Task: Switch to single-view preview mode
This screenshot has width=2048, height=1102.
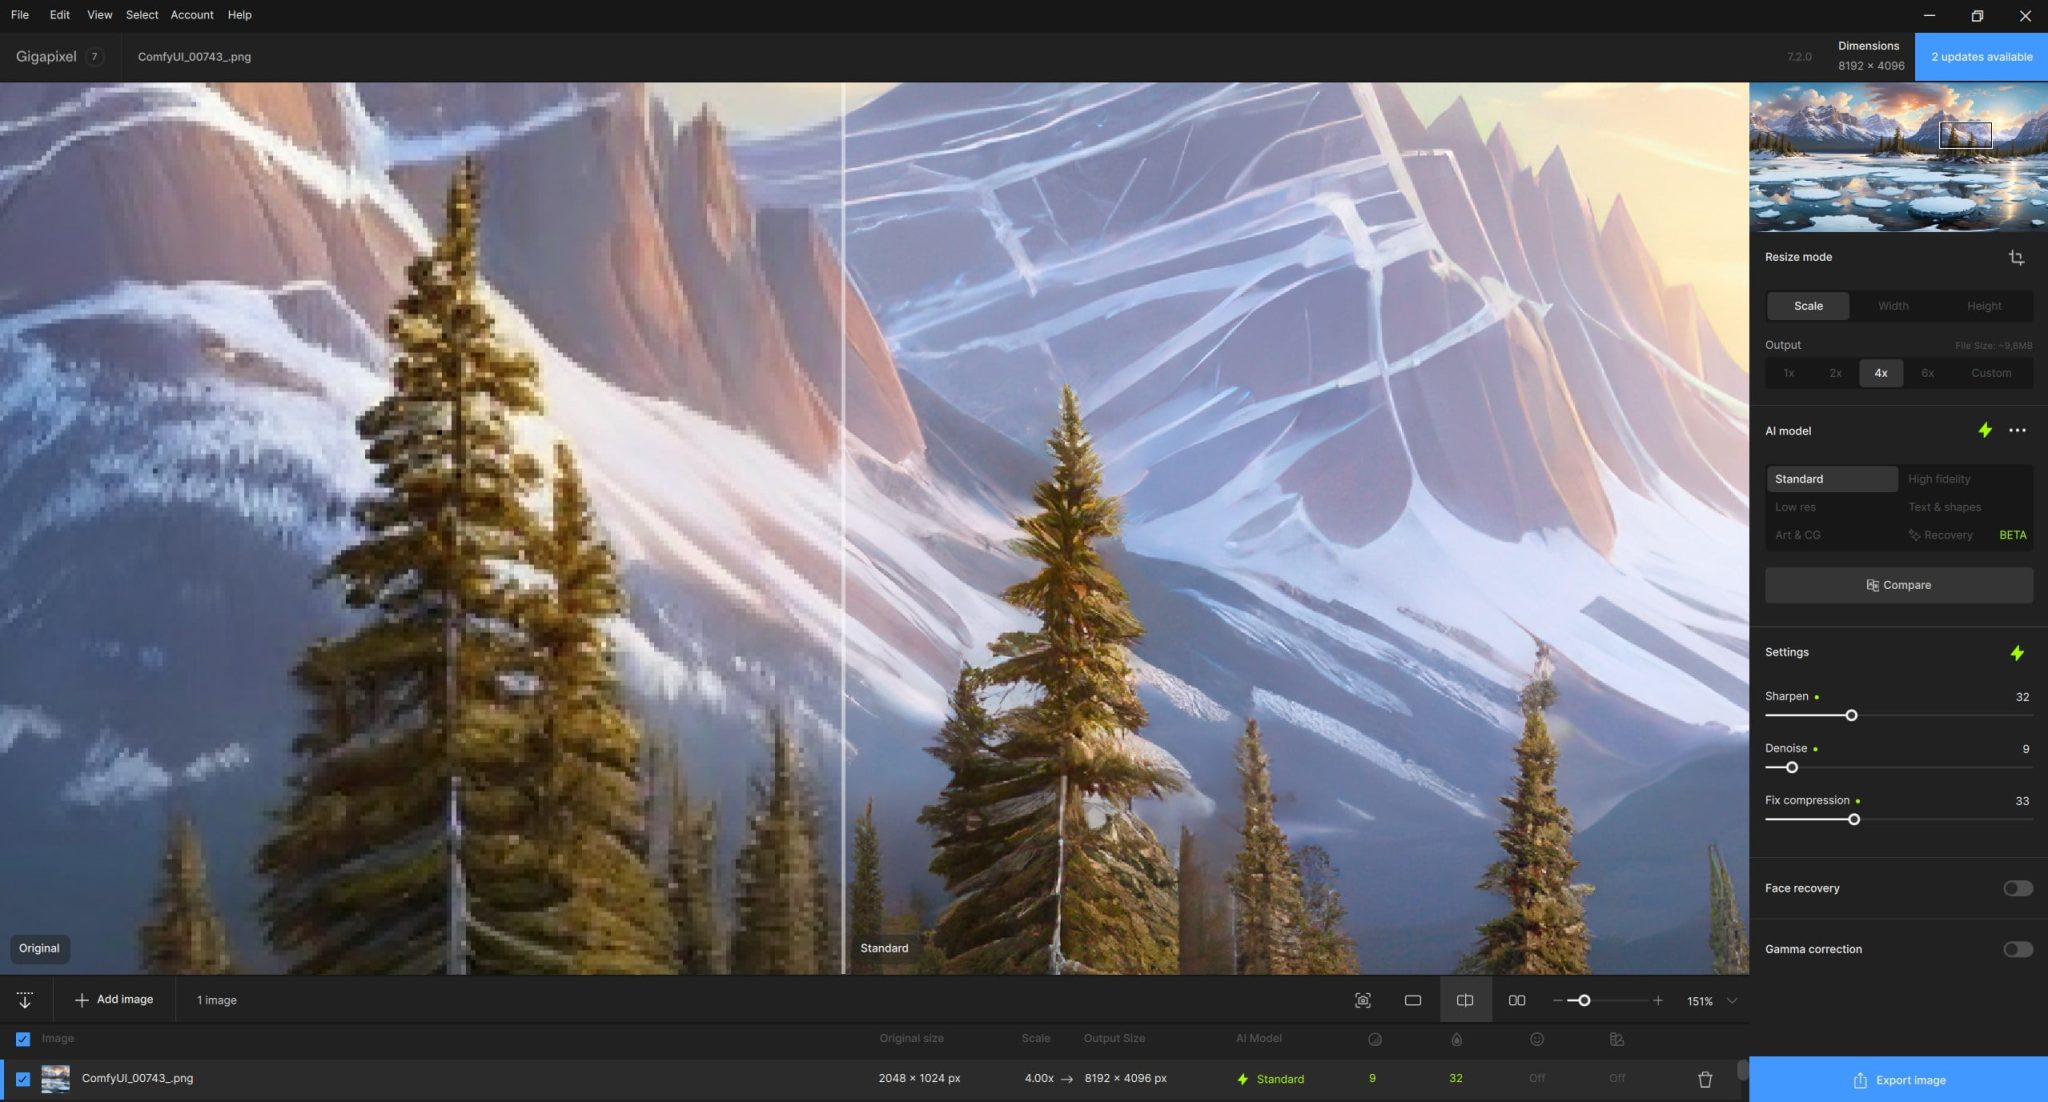Action: [1413, 999]
